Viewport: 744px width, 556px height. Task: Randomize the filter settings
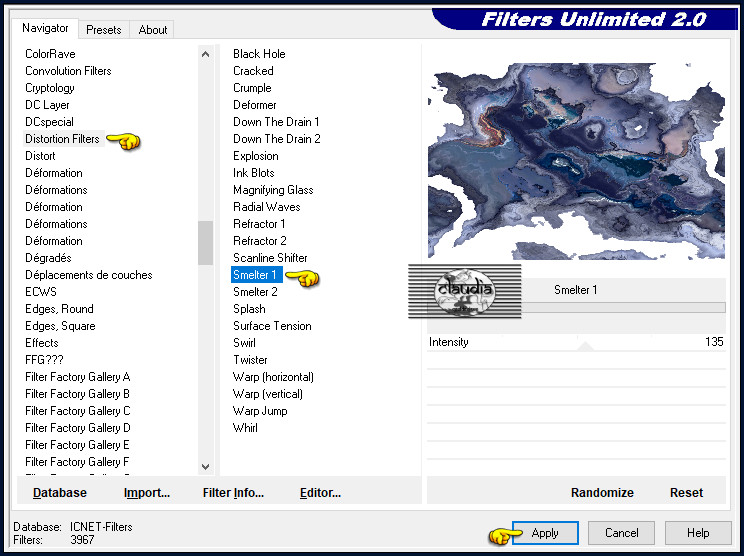coord(602,493)
